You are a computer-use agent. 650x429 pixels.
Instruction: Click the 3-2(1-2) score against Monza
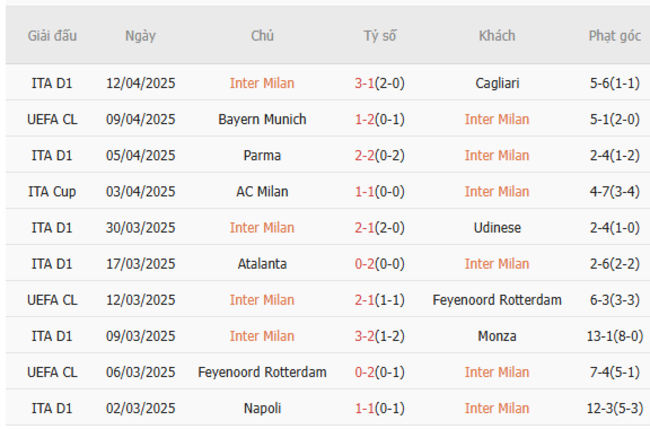379,336
